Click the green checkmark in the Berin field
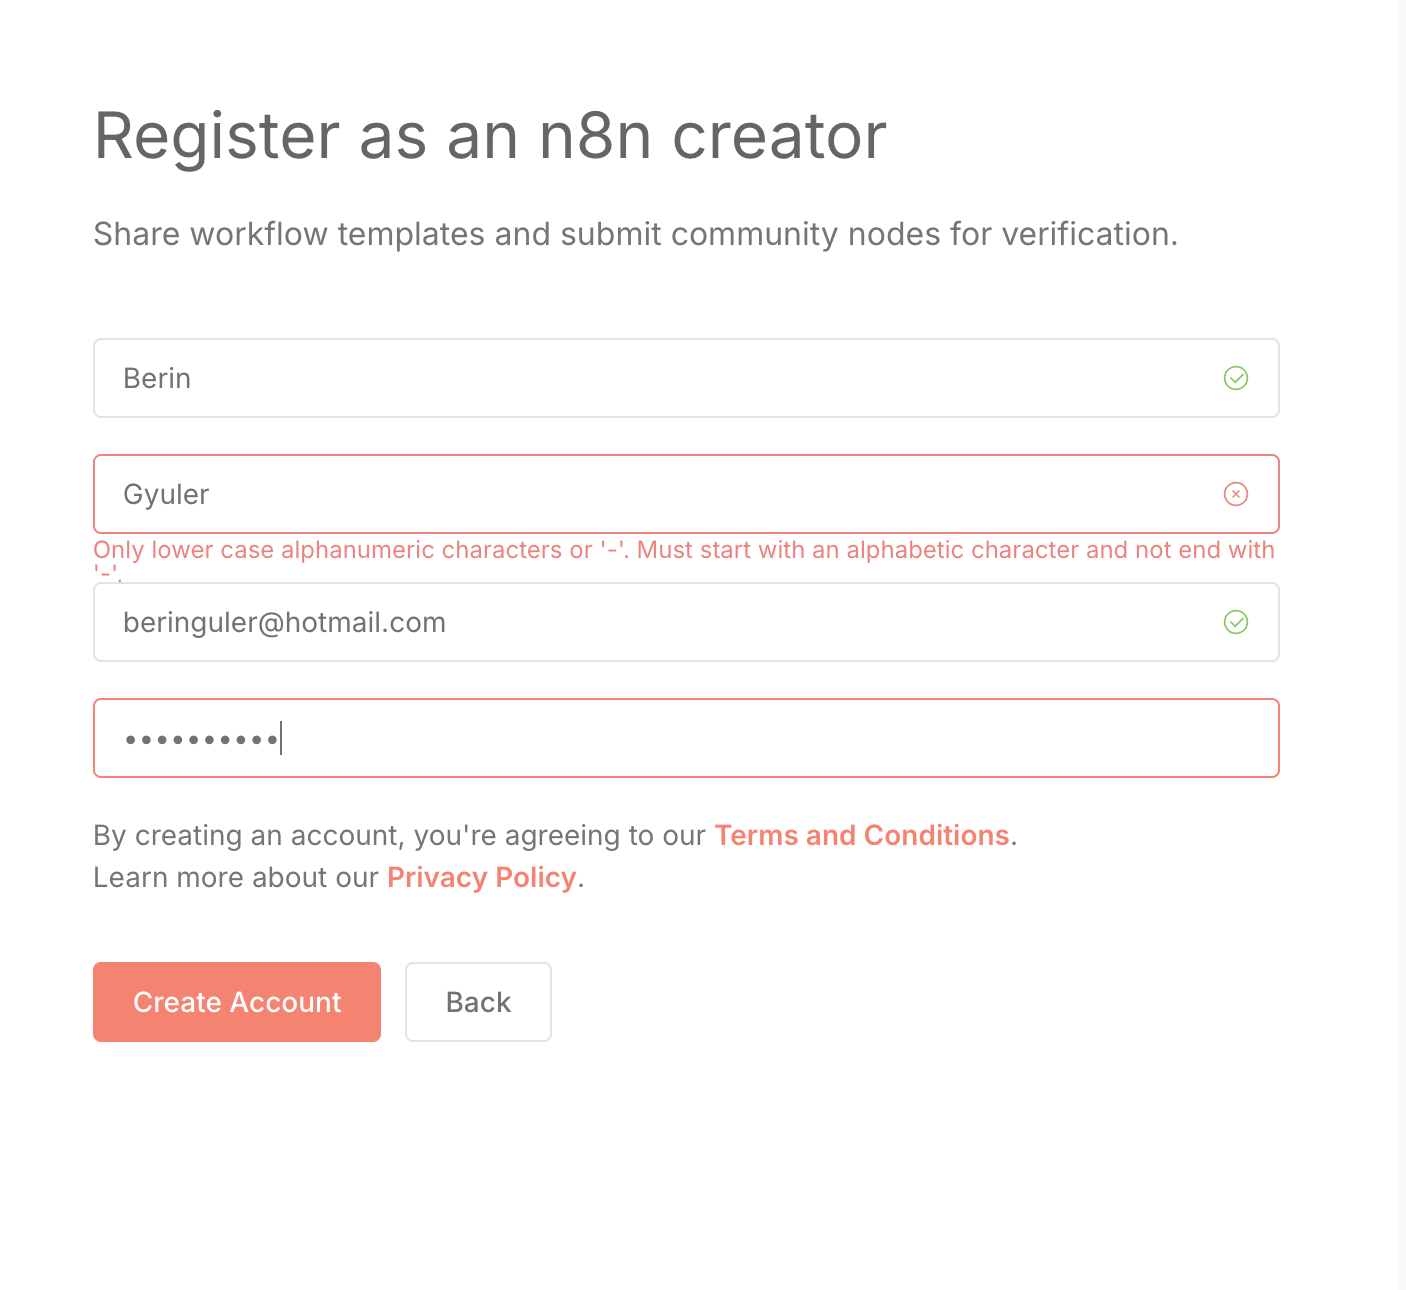 (1236, 378)
